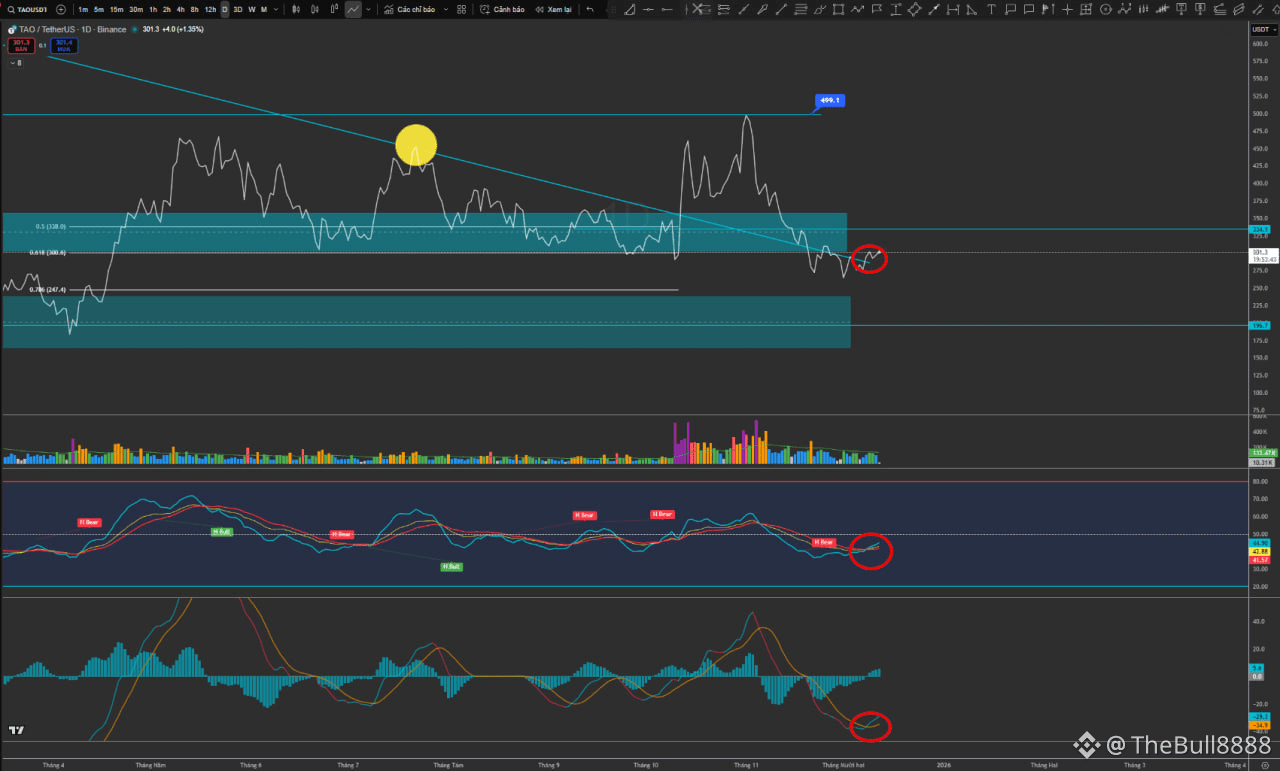This screenshot has width=1280, height=771.
Task: Open the chart type dropdown arrow
Action: pos(367,9)
